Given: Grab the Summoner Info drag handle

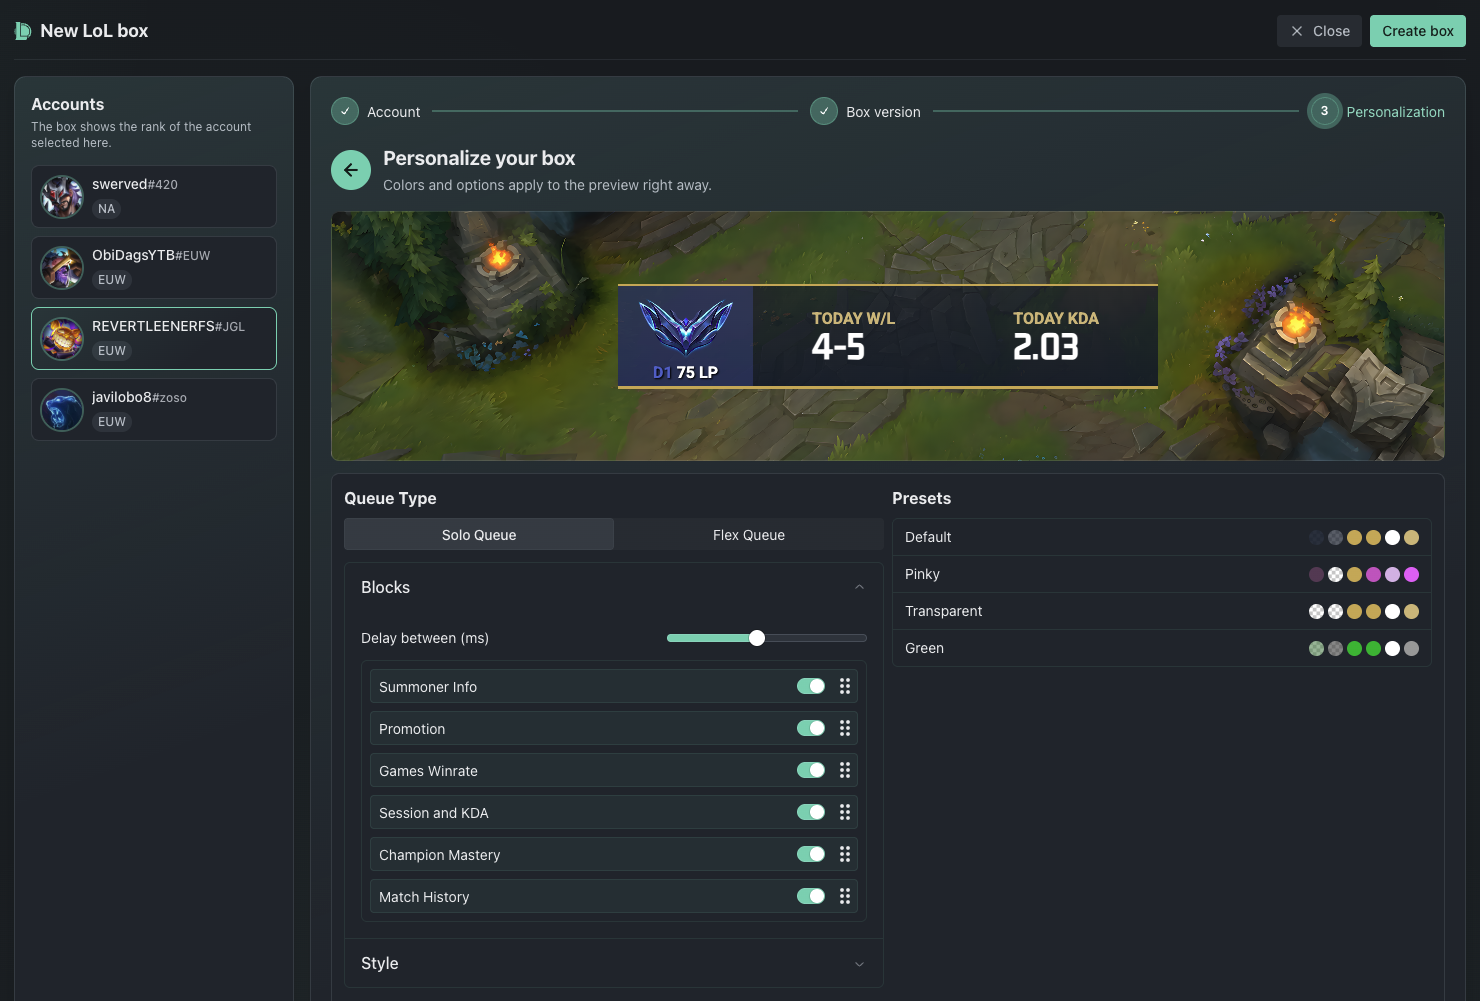Looking at the screenshot, I should tap(845, 686).
